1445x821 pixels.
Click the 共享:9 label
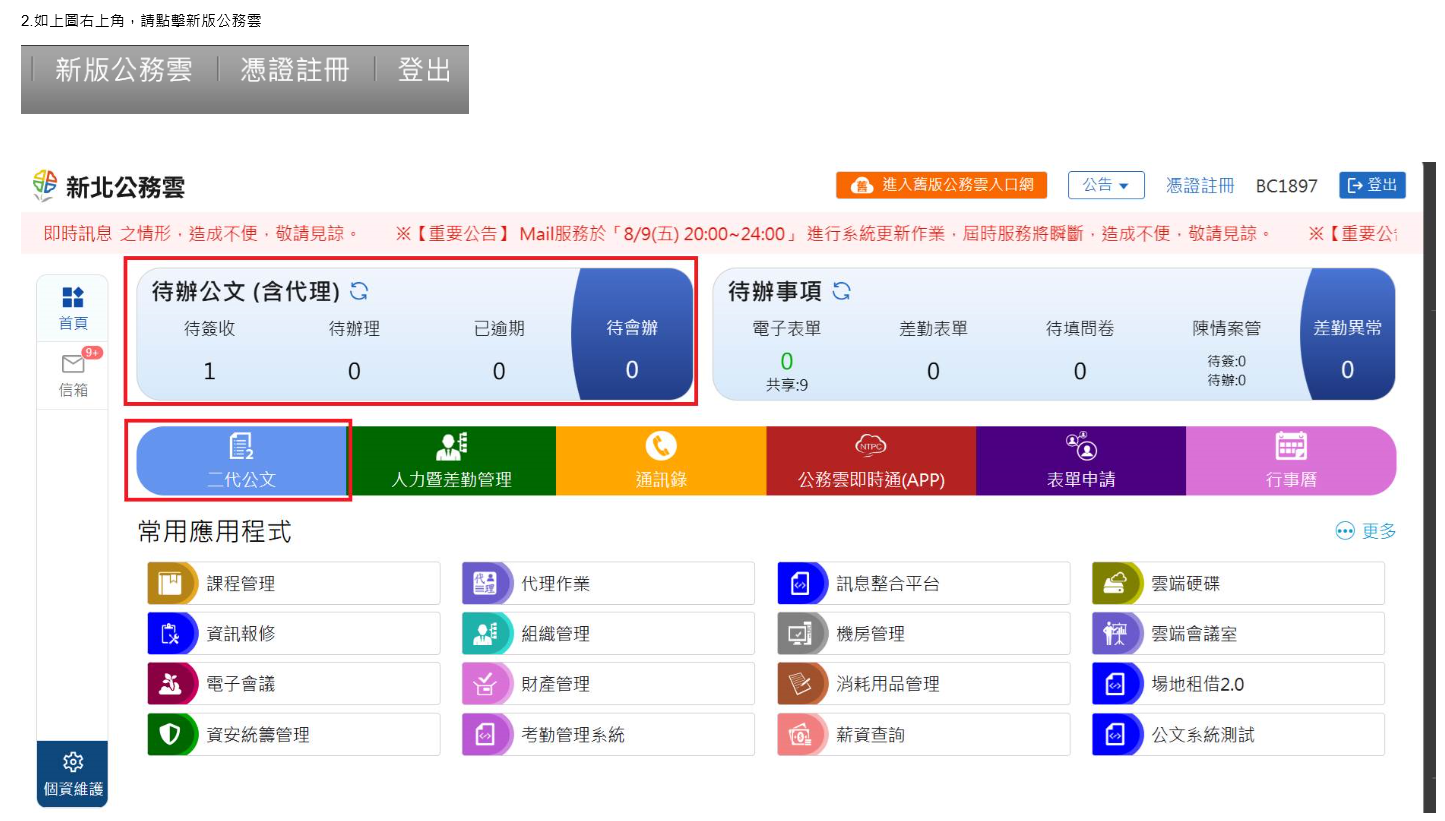[787, 385]
